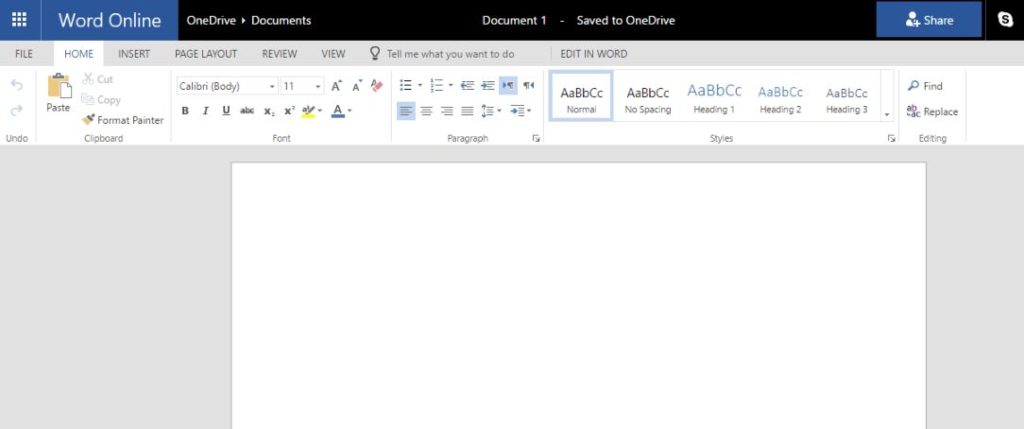
Task: Click the Shrink Font icon
Action: click(357, 86)
